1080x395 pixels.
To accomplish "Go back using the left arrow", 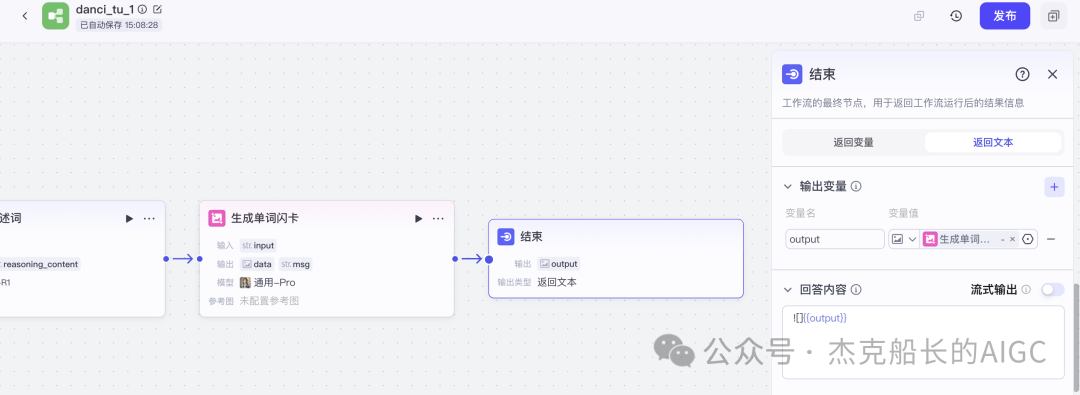I will point(25,16).
